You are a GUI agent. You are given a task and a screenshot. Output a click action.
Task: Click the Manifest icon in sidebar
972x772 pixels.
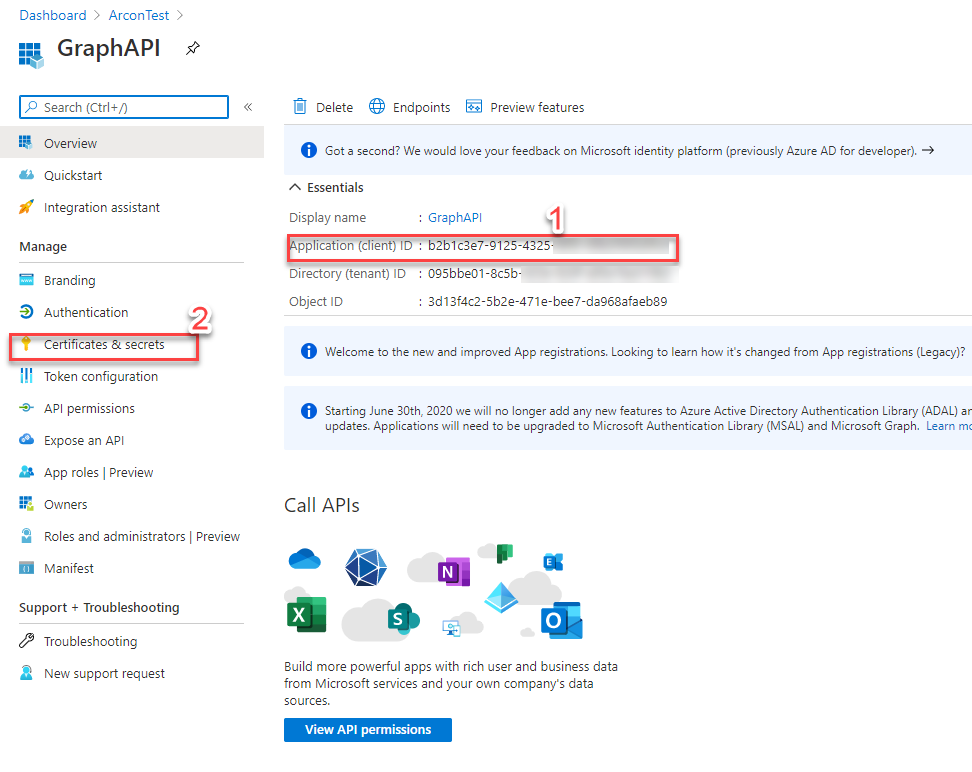pos(26,568)
